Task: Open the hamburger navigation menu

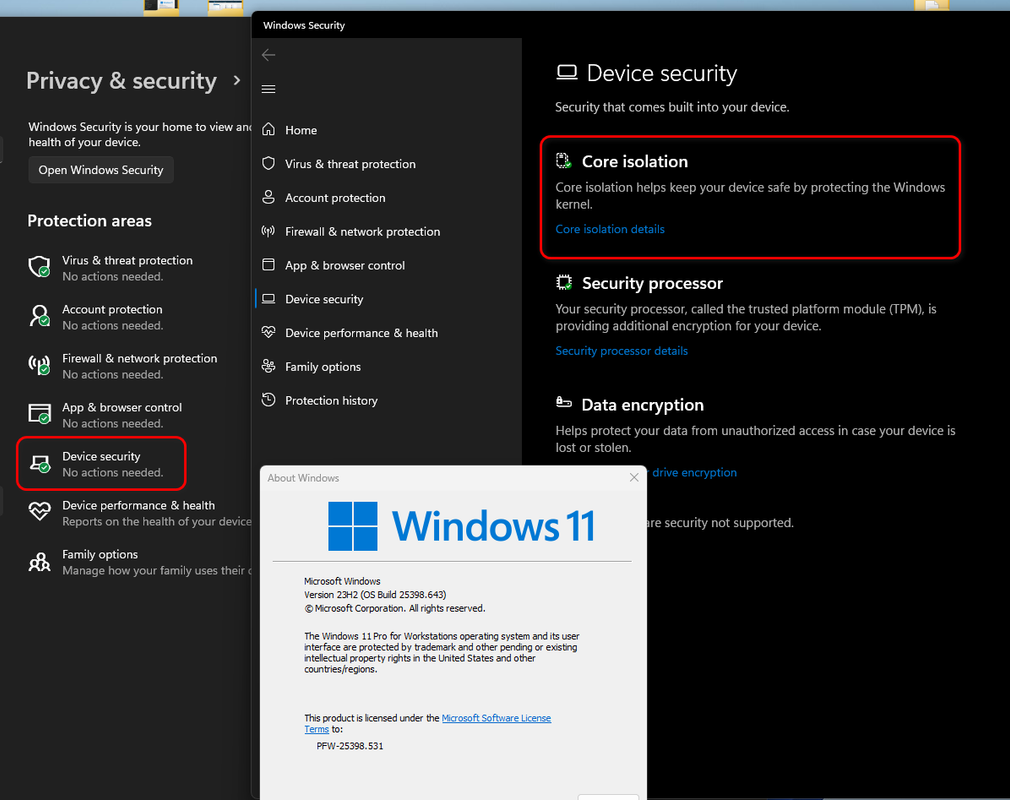Action: point(269,89)
